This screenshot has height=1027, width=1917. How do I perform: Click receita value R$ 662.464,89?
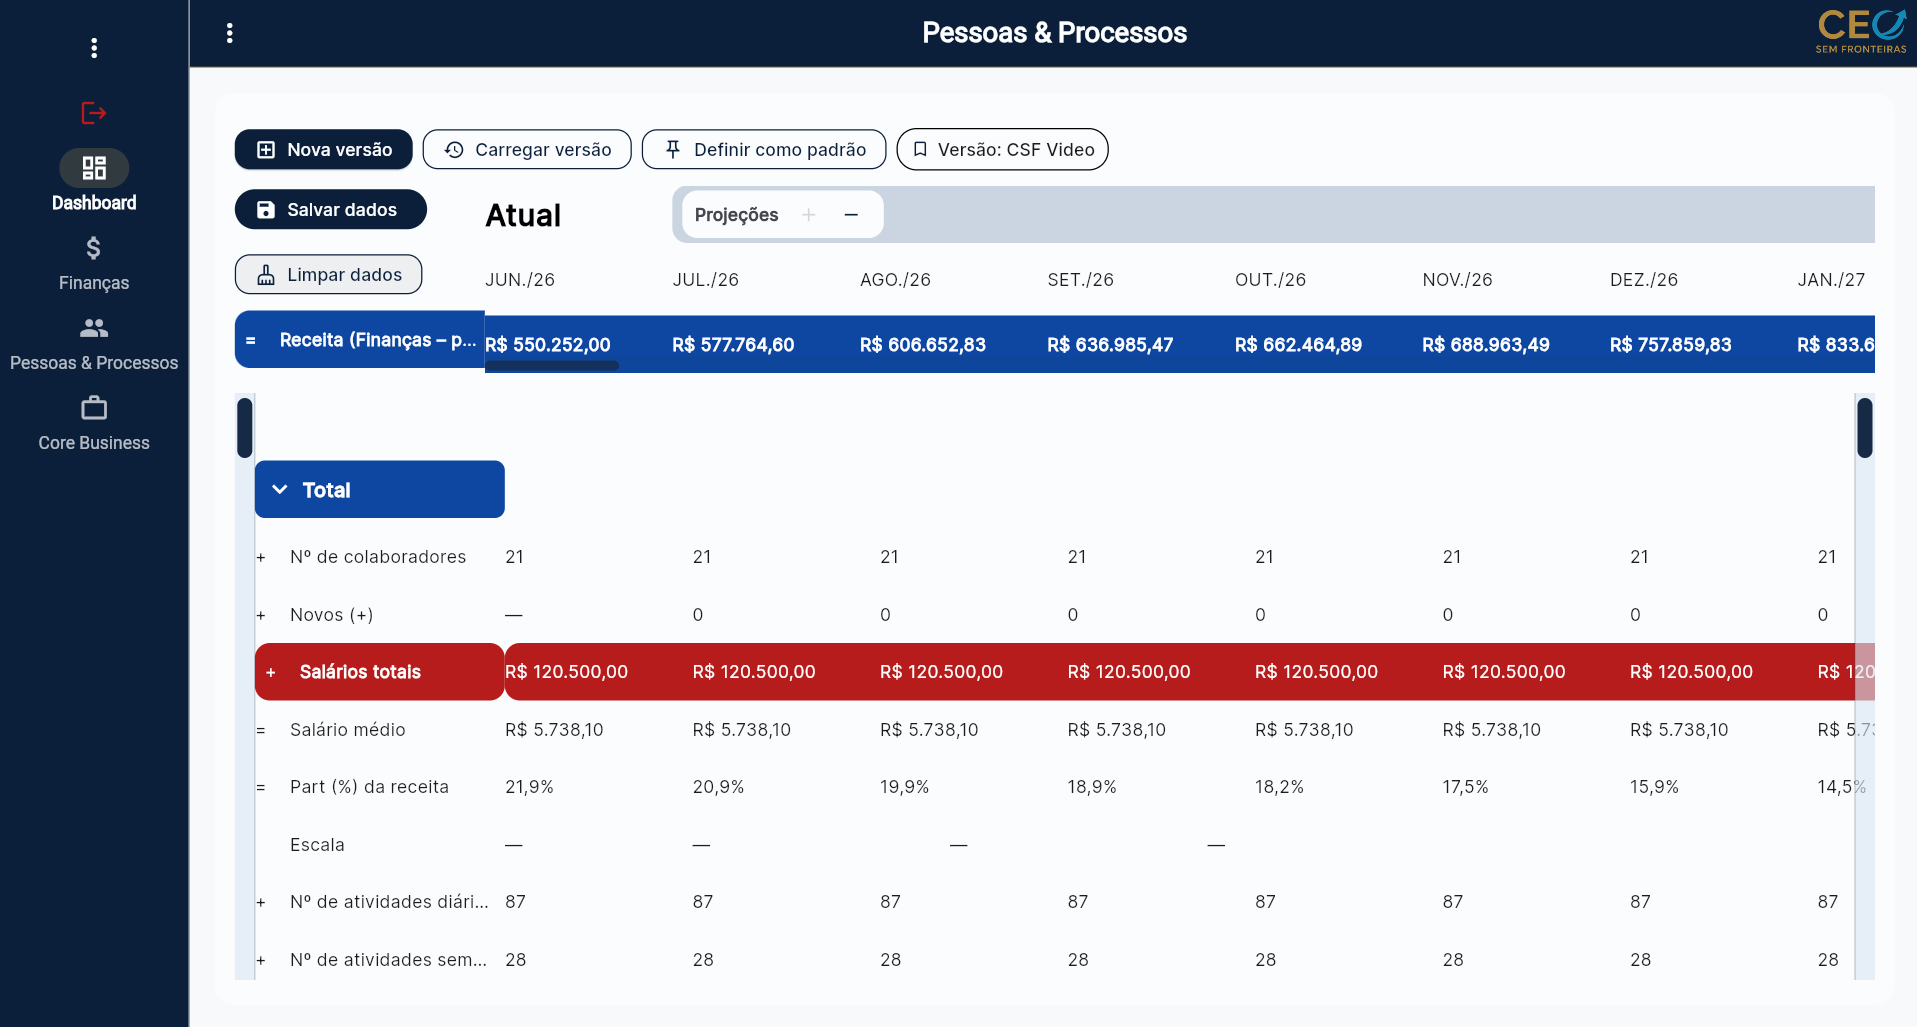pyautogui.click(x=1298, y=345)
